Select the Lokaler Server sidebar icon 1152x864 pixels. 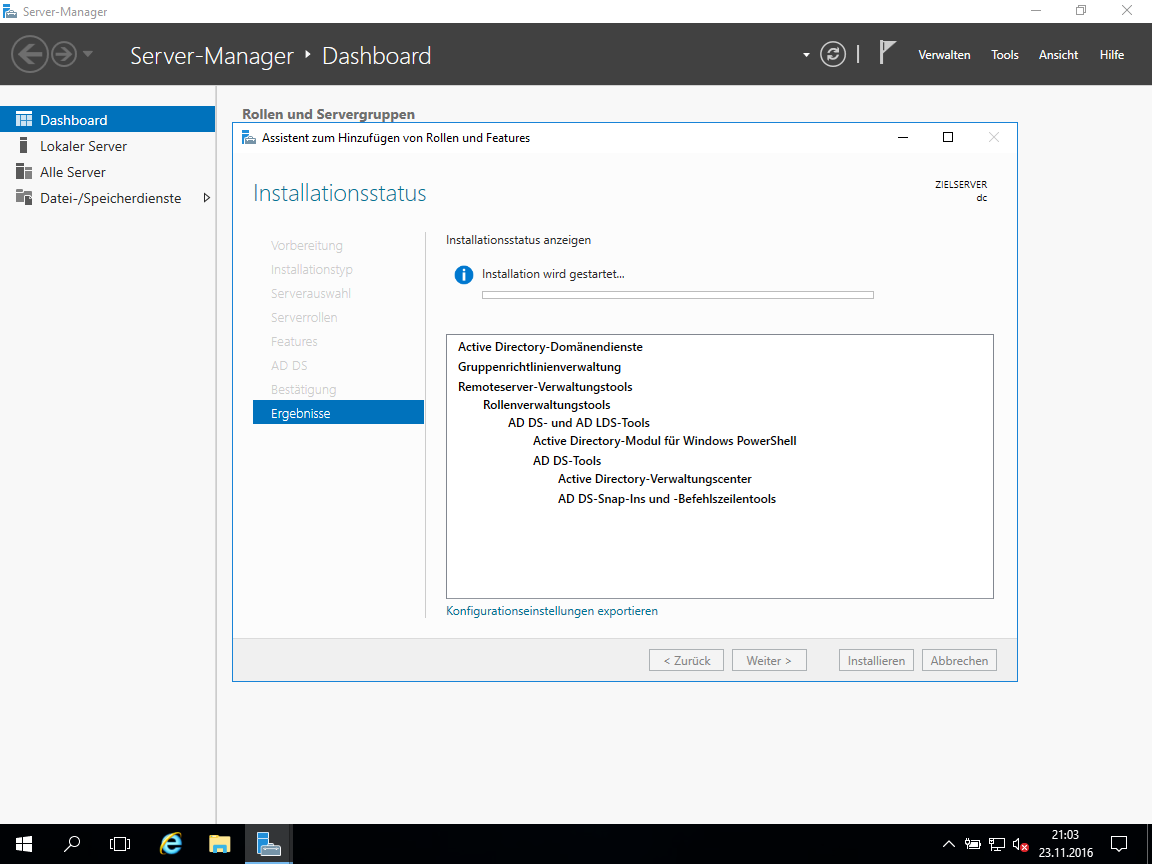(24, 145)
